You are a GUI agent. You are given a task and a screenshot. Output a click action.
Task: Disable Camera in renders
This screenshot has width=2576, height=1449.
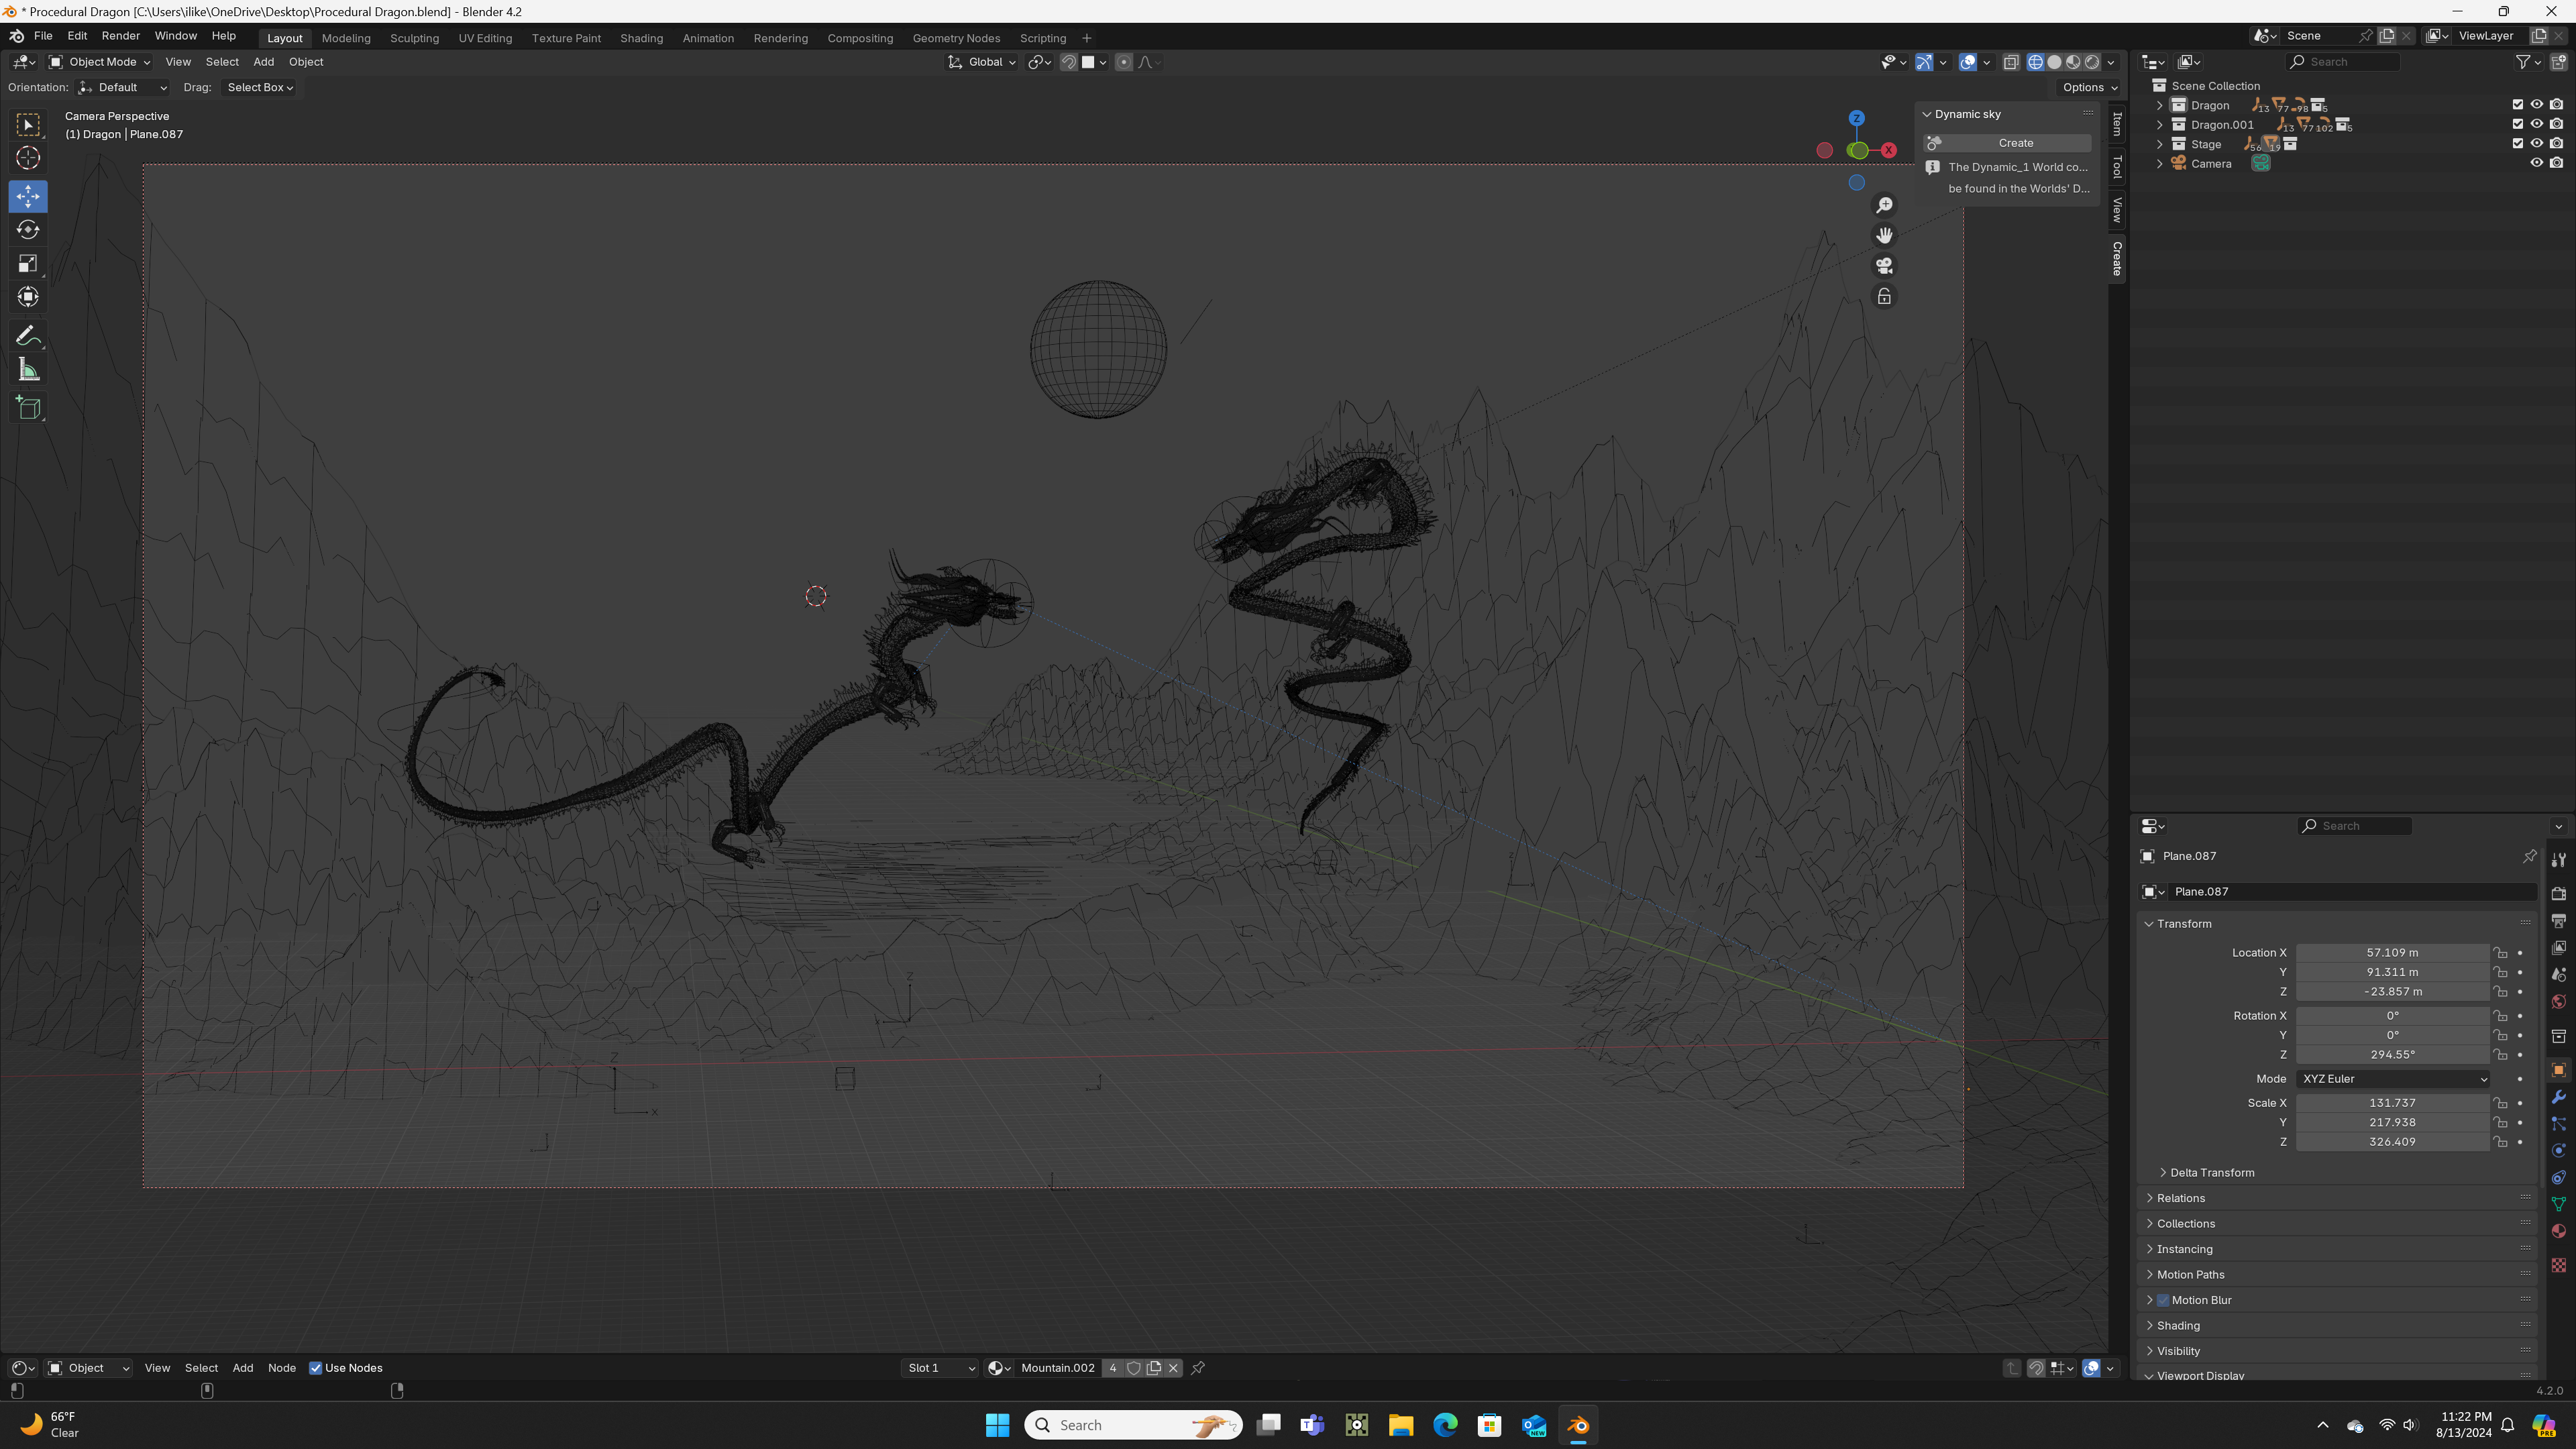point(2556,163)
